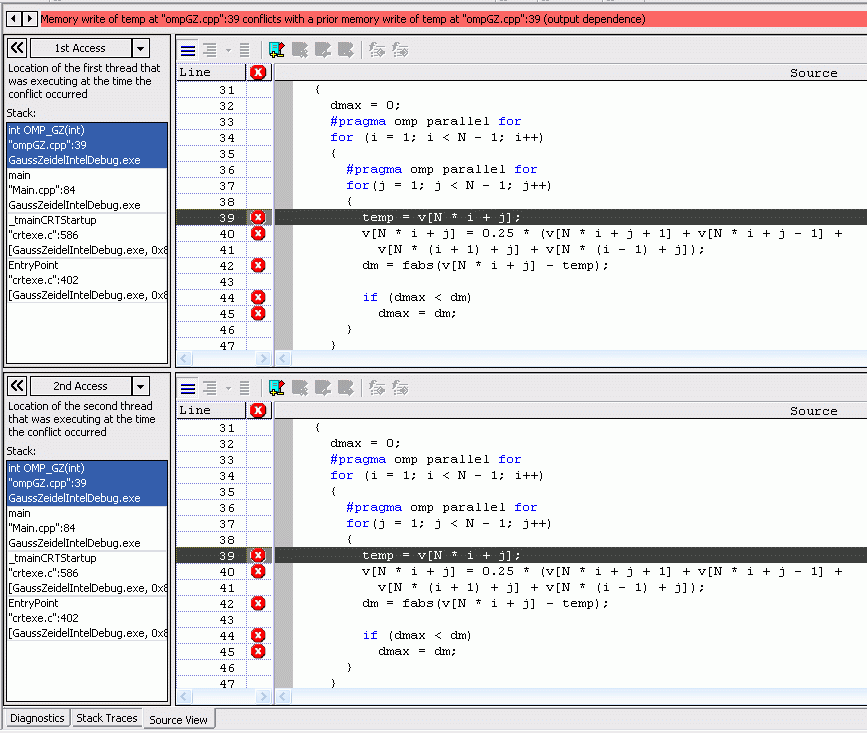Click error marker on line 42 in 1st Access
This screenshot has width=867, height=733.
coord(258,265)
